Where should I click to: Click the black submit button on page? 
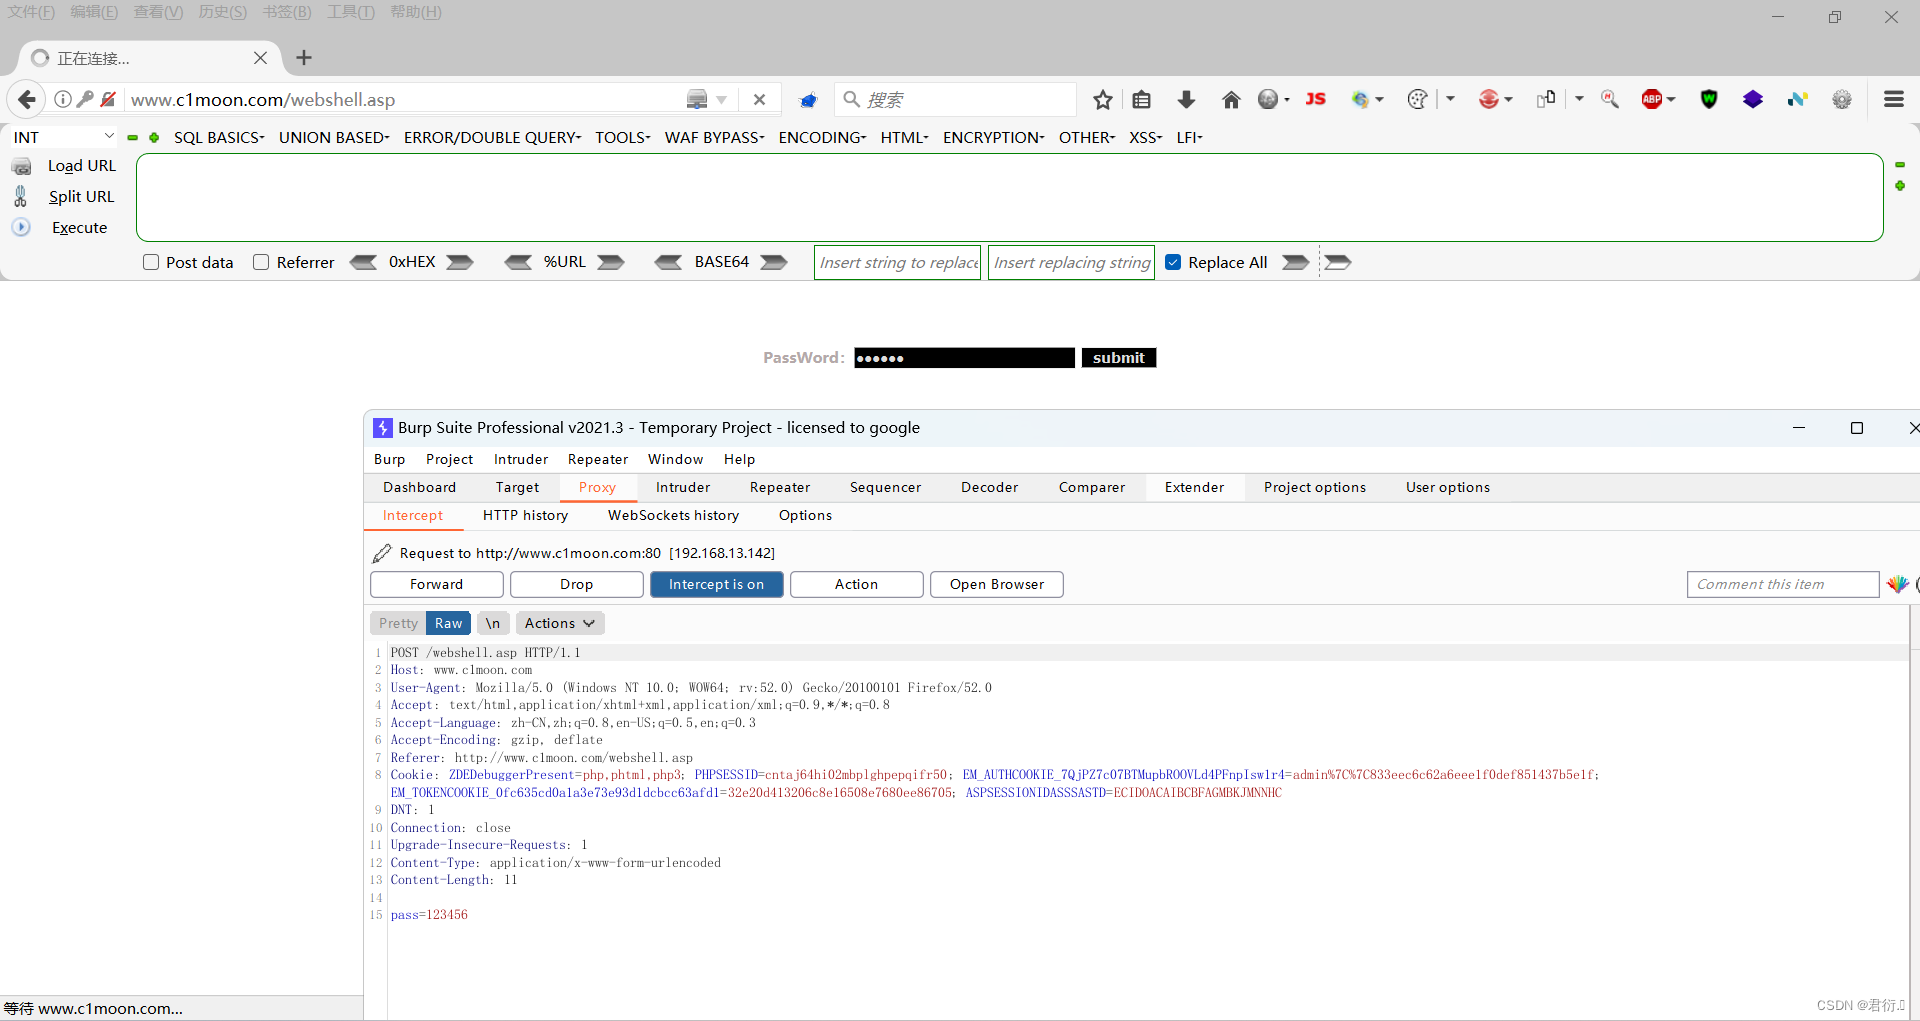tap(1118, 358)
